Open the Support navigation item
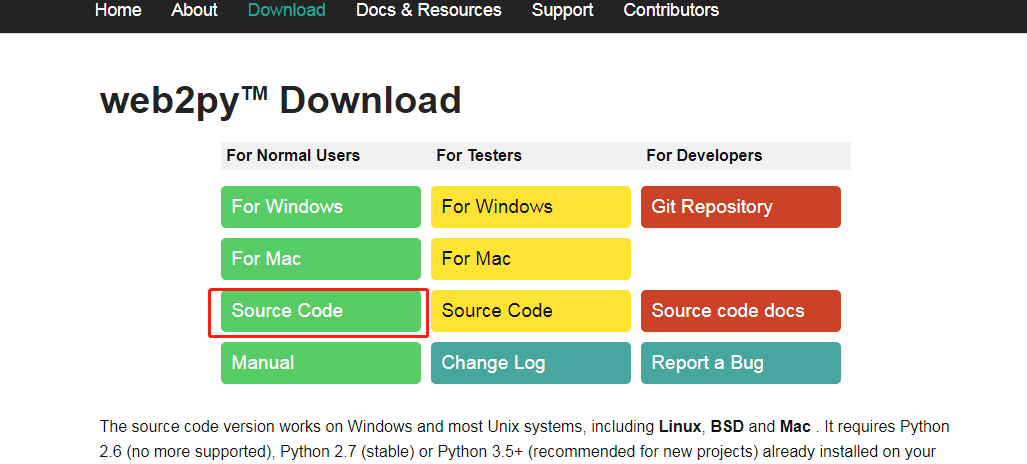 click(563, 10)
